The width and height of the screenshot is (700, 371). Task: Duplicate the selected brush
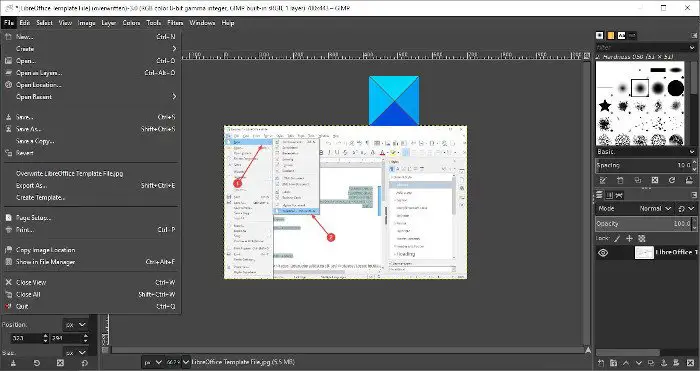click(638, 180)
